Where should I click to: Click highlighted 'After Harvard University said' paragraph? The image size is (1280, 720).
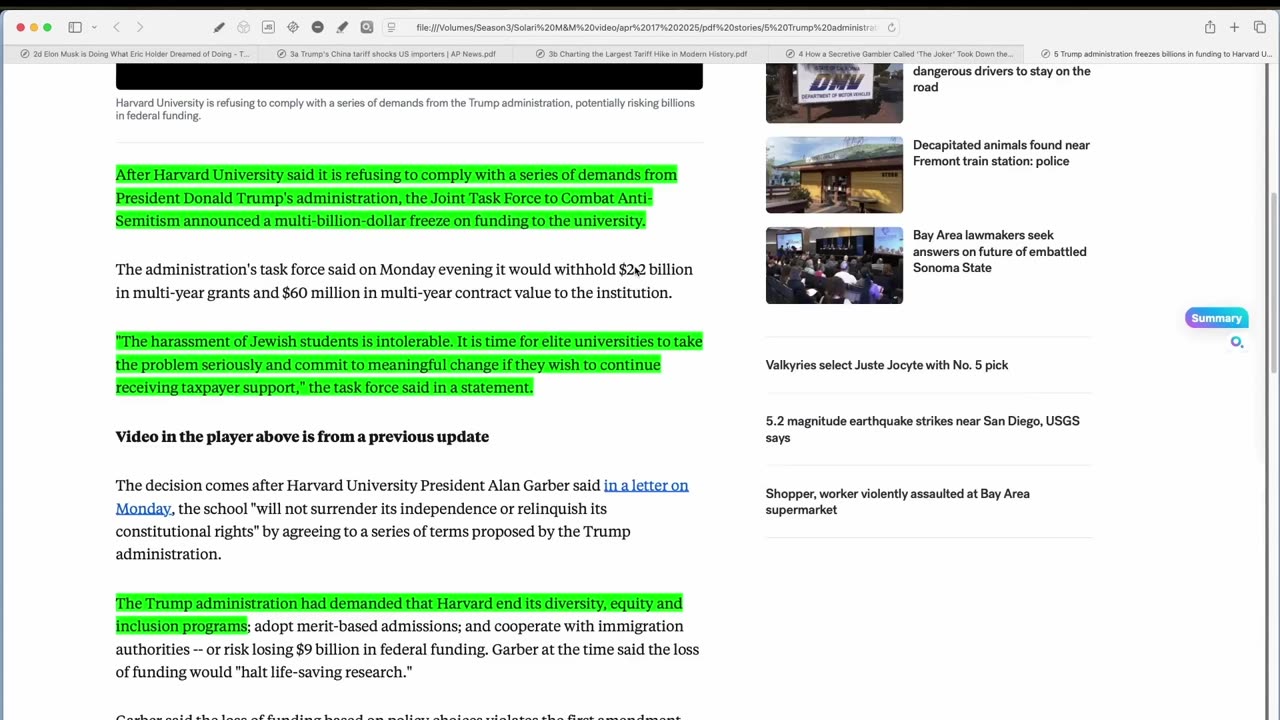coord(396,198)
